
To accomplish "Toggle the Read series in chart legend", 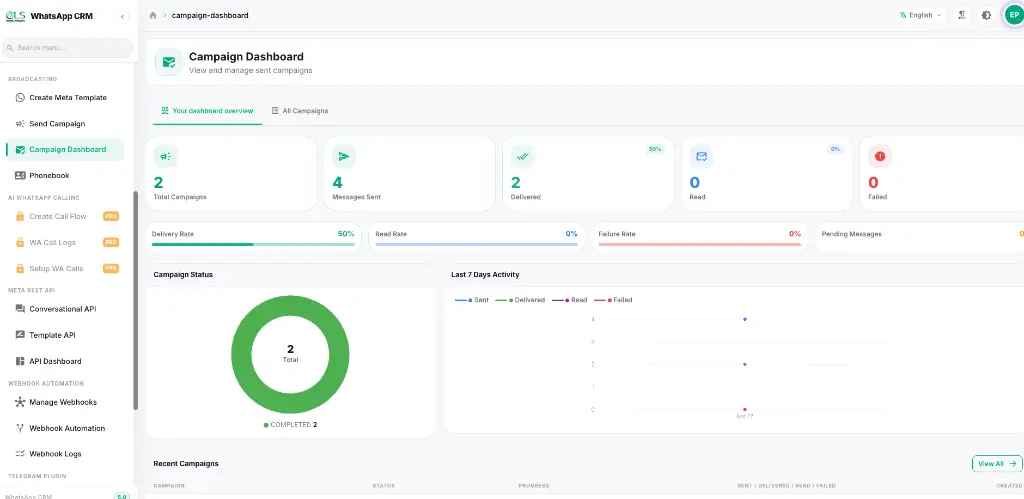I will point(569,300).
